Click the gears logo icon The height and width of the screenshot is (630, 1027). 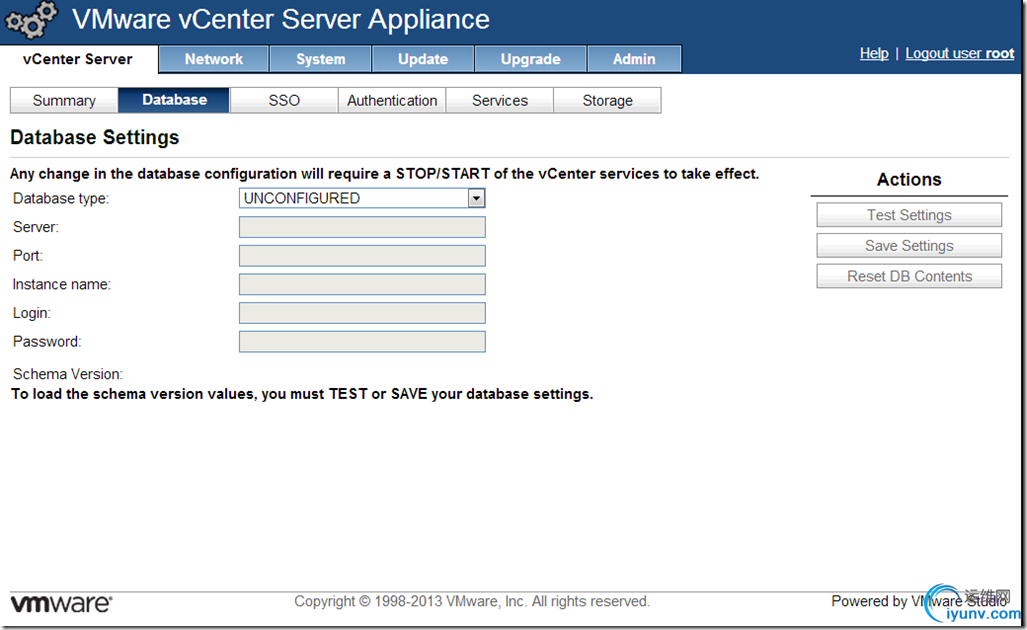tap(31, 20)
